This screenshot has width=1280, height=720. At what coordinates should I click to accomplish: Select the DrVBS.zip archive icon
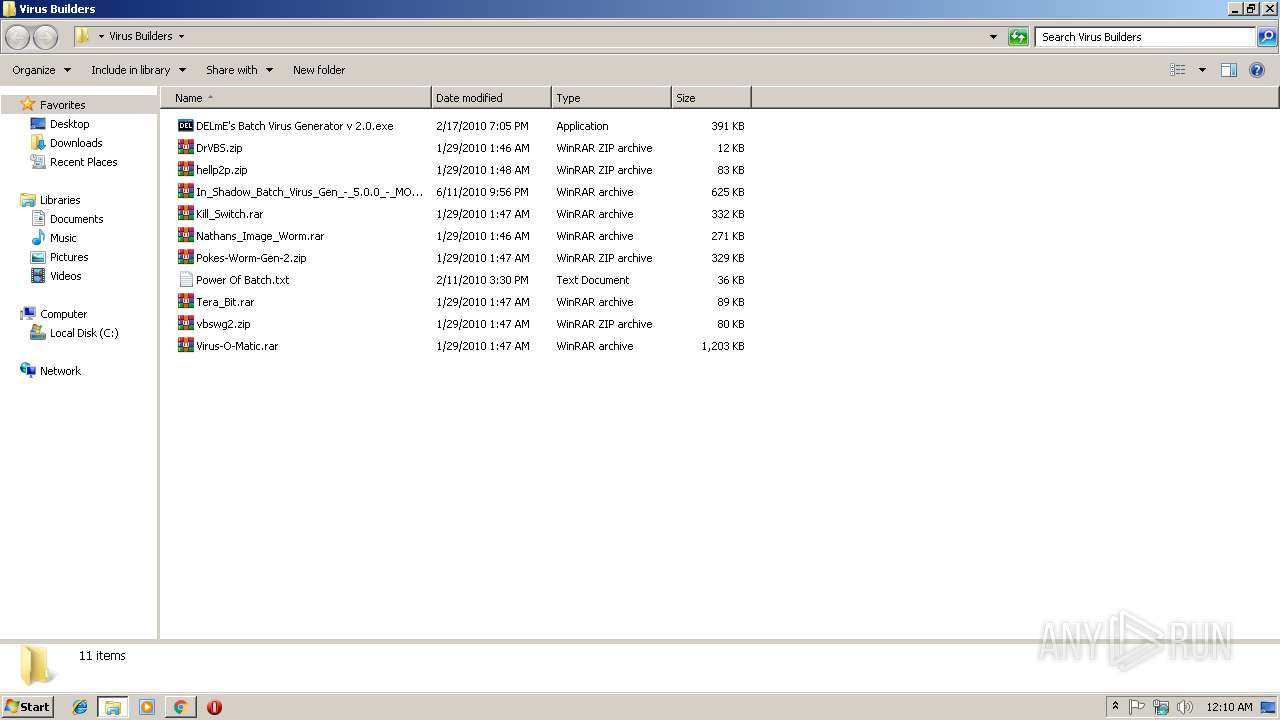tap(186, 148)
